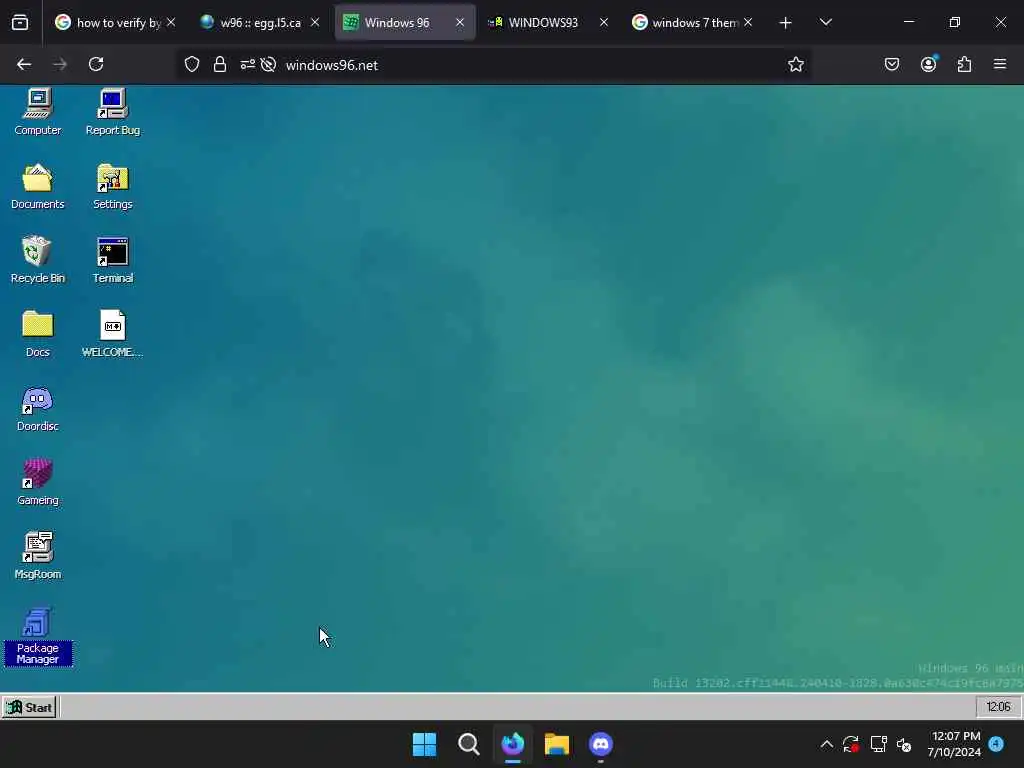Open the Package Manager icon
The height and width of the screenshot is (768, 1024).
tap(37, 637)
